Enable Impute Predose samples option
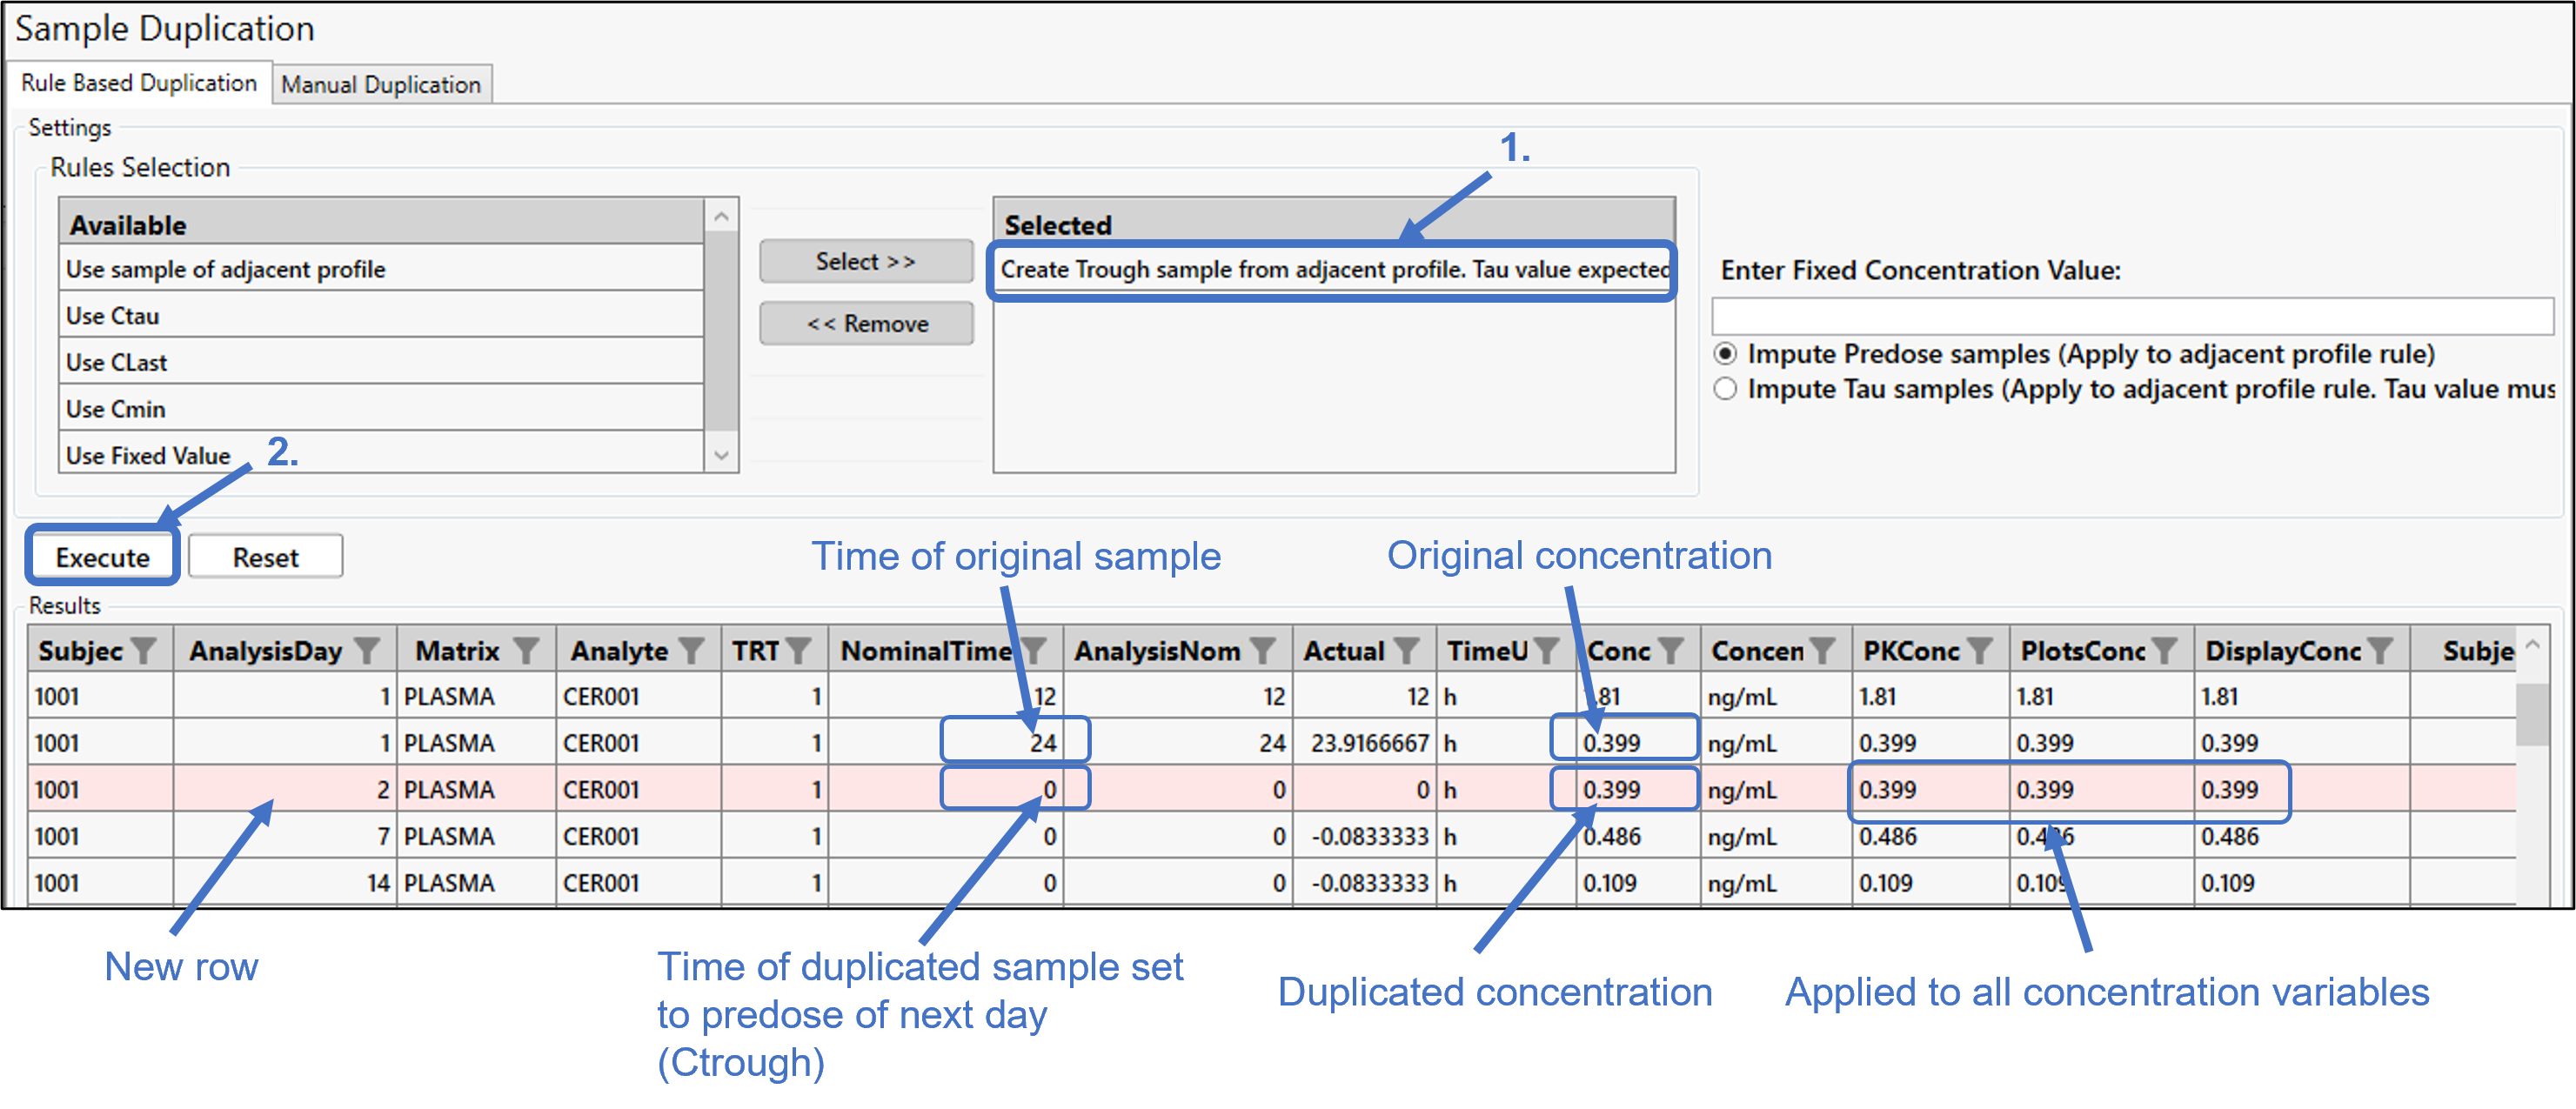This screenshot has width=2576, height=1109. 1726,354
